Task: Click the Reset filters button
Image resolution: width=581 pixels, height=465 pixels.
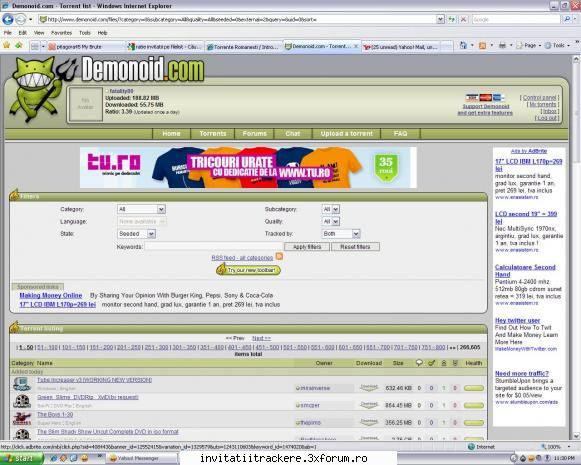Action: click(x=355, y=247)
